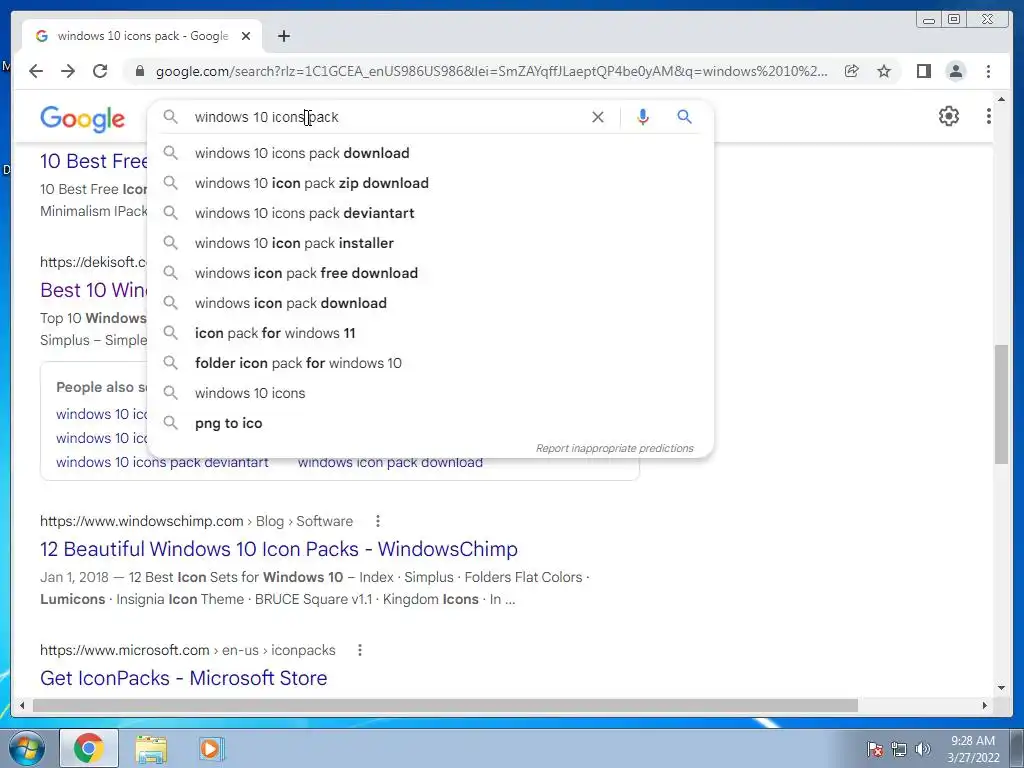Screen dimensions: 1024x768
Task: Click the address bar URL
Action: point(491,71)
